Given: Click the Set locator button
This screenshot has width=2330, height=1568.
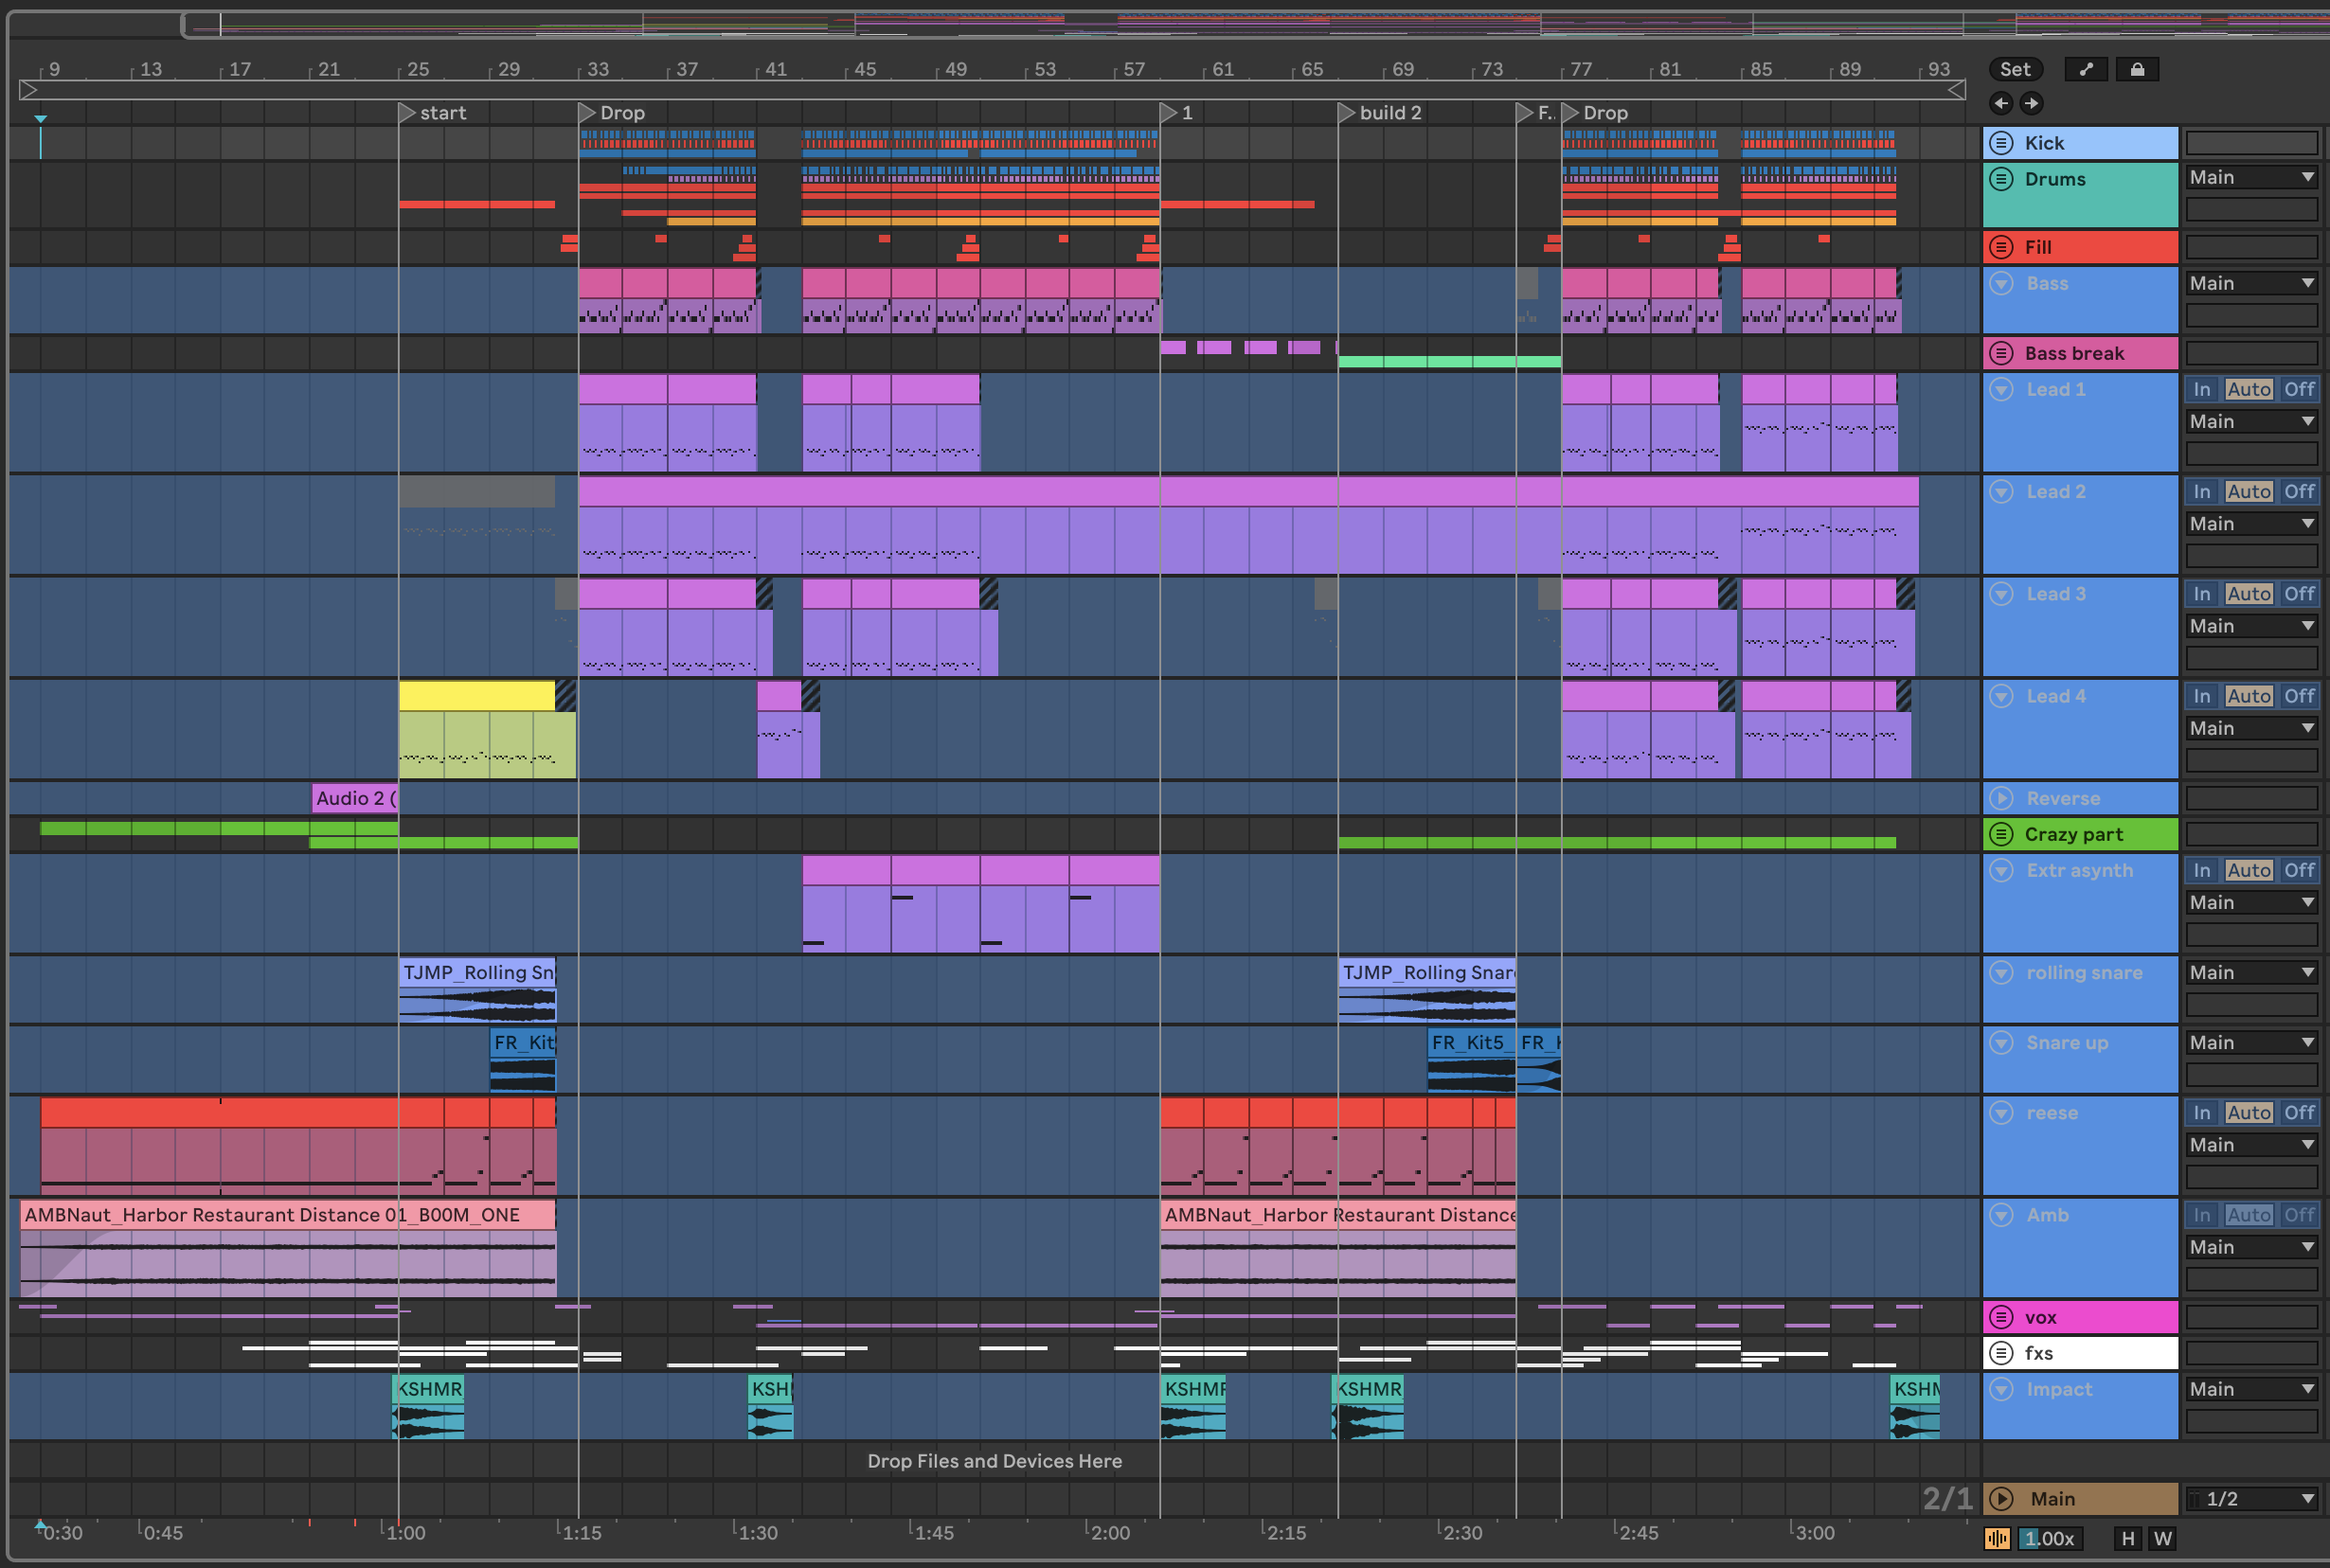Looking at the screenshot, I should click(x=2015, y=69).
